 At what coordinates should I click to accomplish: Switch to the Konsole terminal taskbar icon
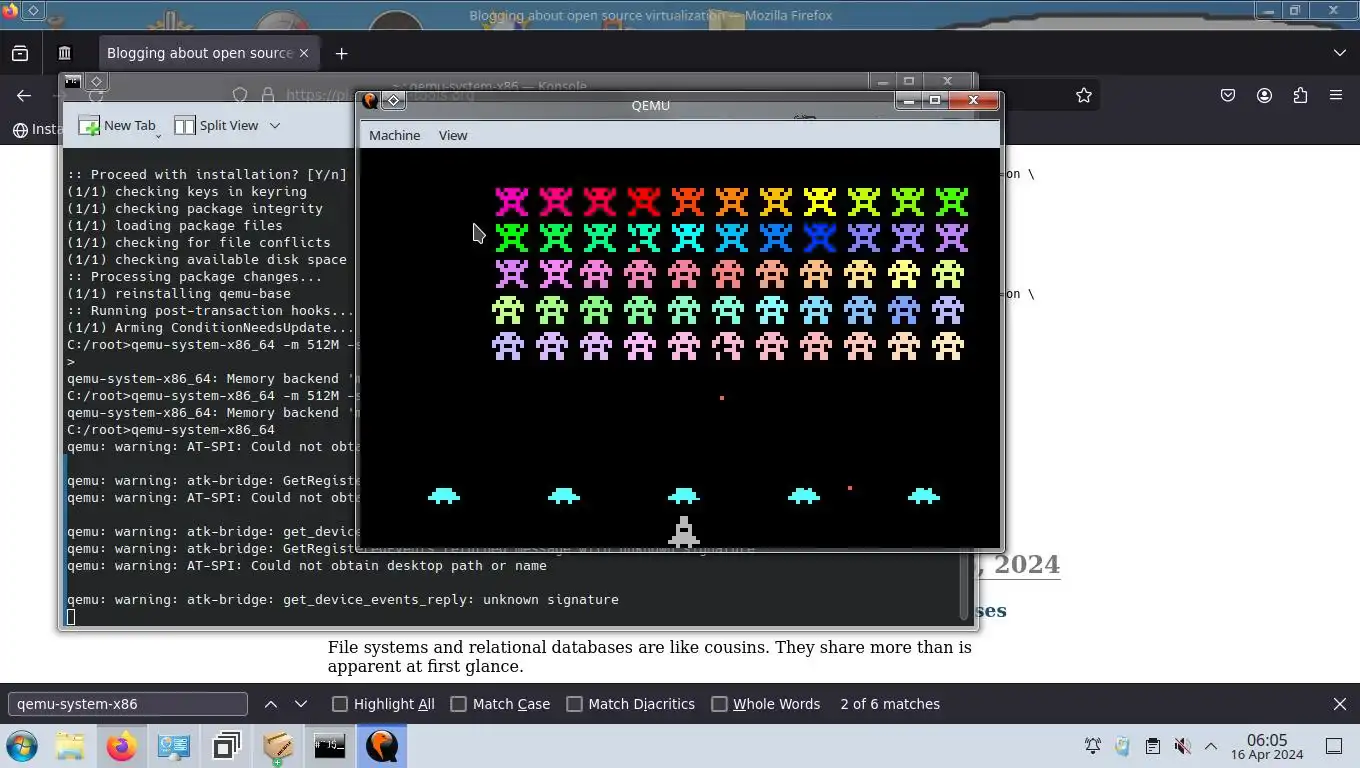click(330, 746)
